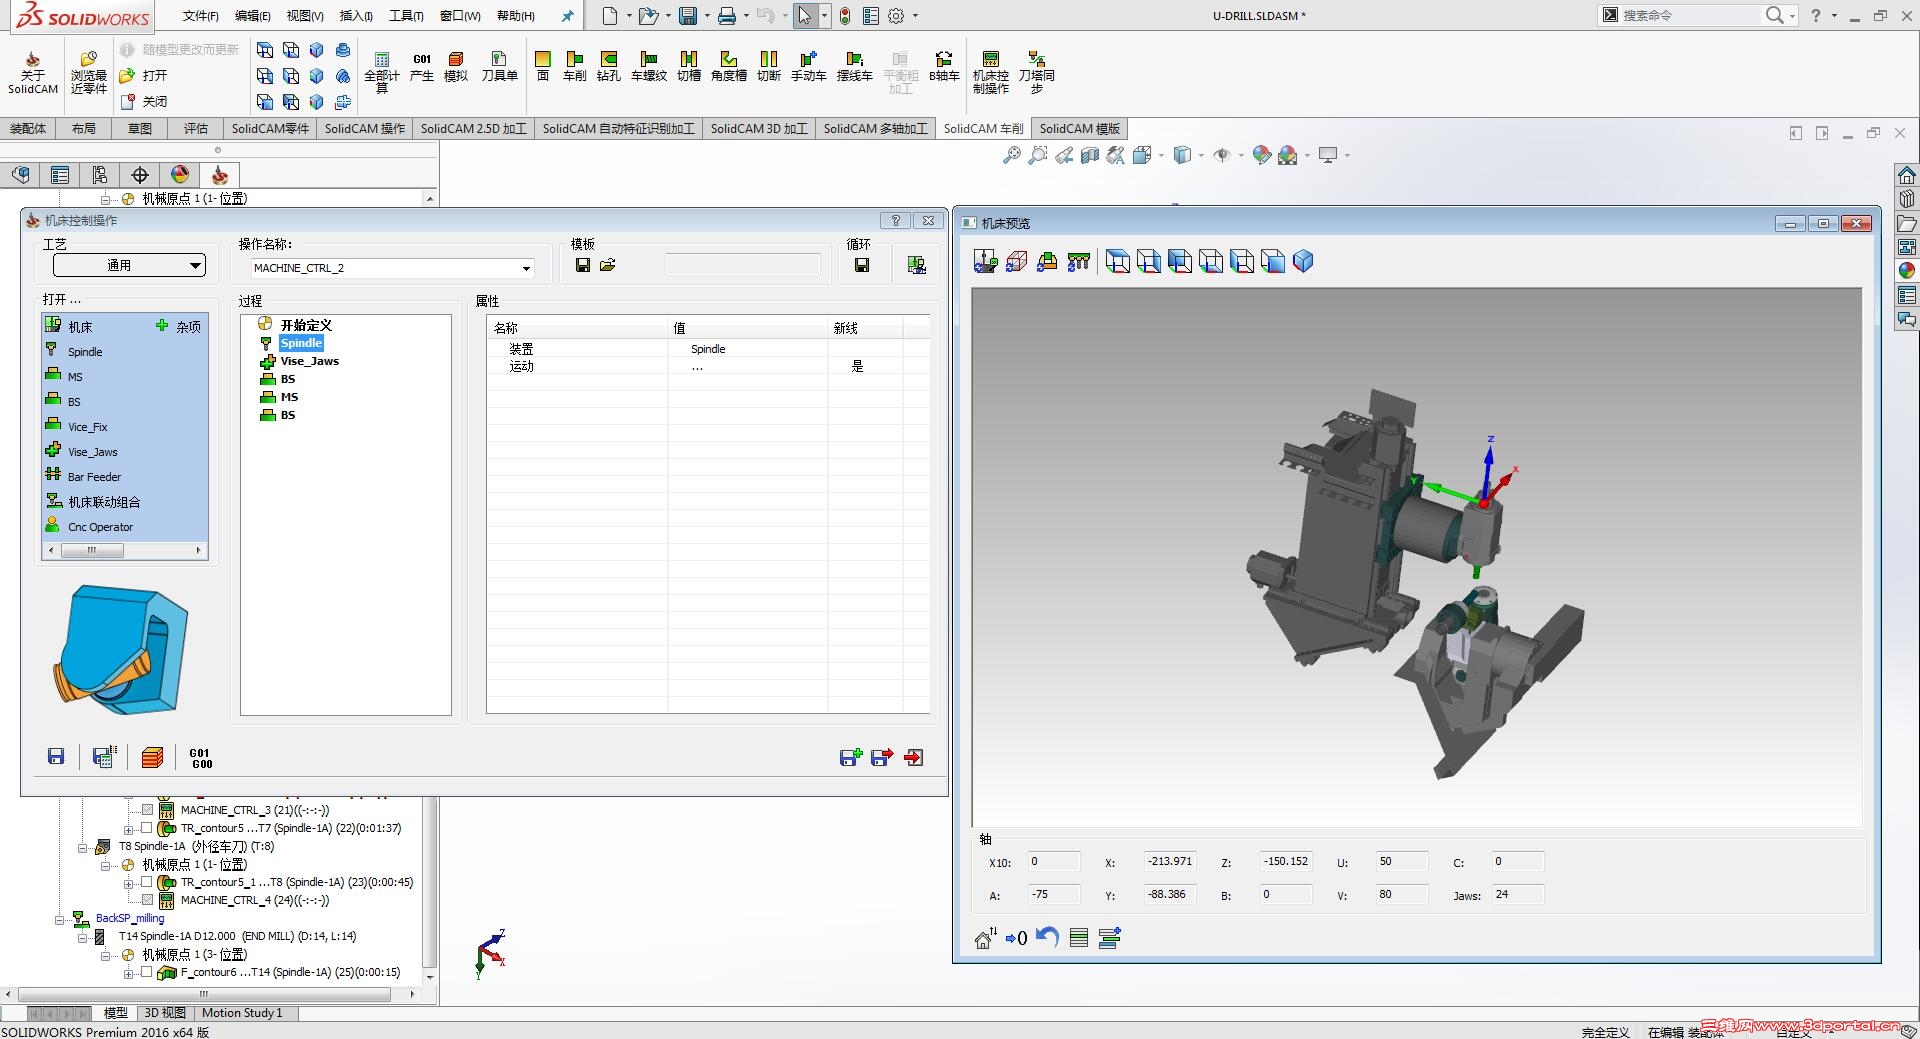Select Vice_Fix in the 打开 list
This screenshot has width=1920, height=1039.
(x=87, y=427)
